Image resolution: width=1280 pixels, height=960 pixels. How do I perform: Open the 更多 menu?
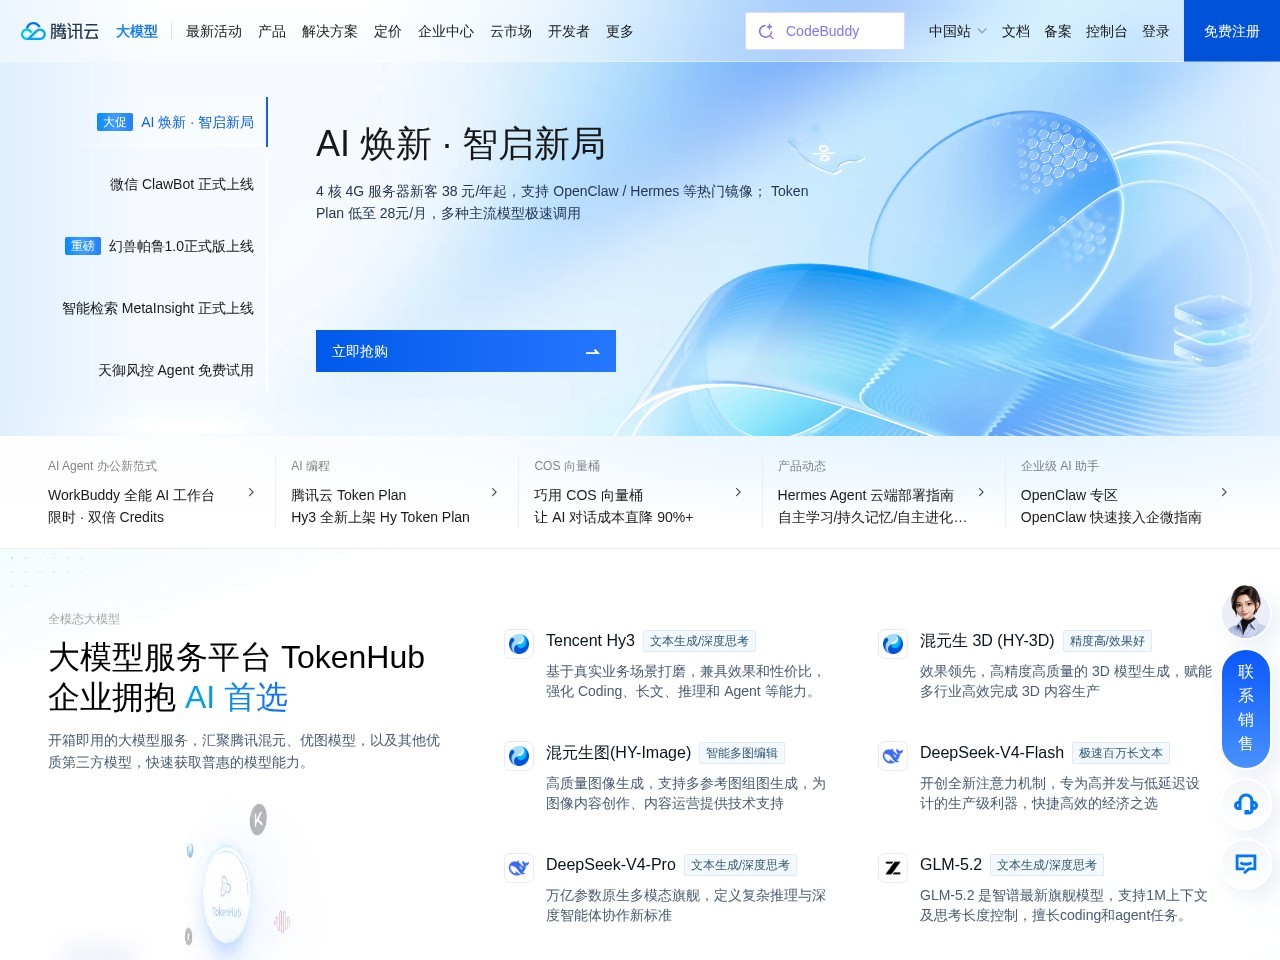620,31
